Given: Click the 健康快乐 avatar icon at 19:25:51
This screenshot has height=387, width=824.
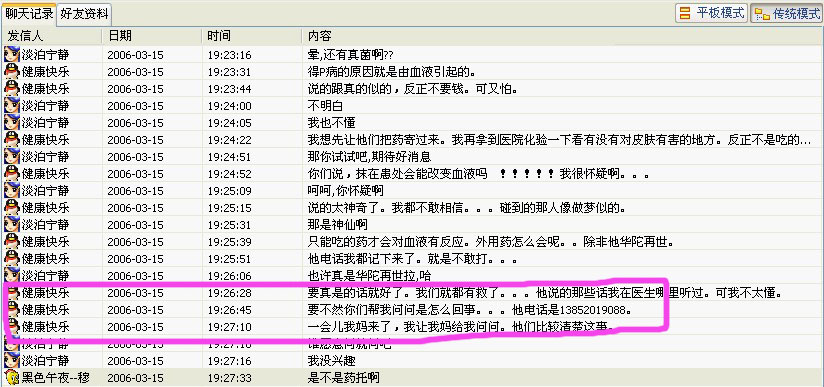Looking at the screenshot, I should click(x=12, y=259).
